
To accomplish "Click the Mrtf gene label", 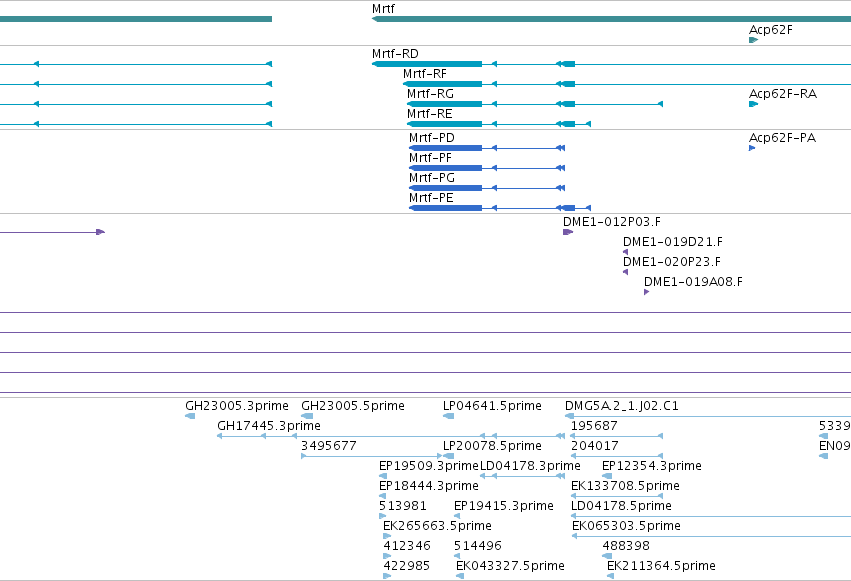I will [383, 9].
